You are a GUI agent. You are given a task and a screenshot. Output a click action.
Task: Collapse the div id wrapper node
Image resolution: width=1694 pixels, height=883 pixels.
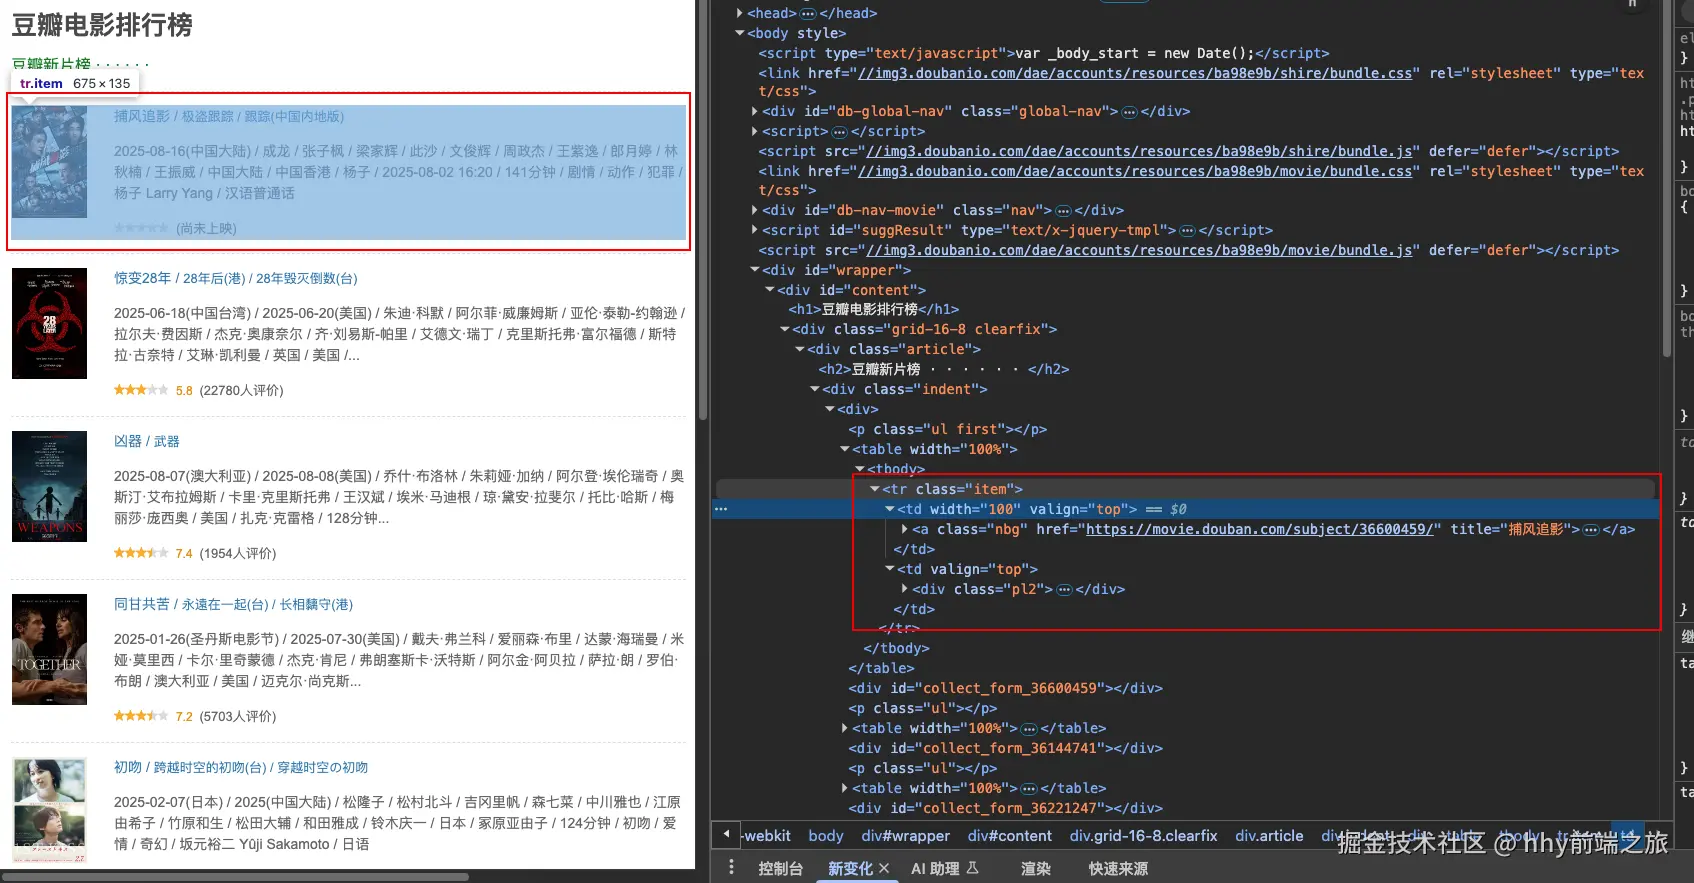(755, 270)
